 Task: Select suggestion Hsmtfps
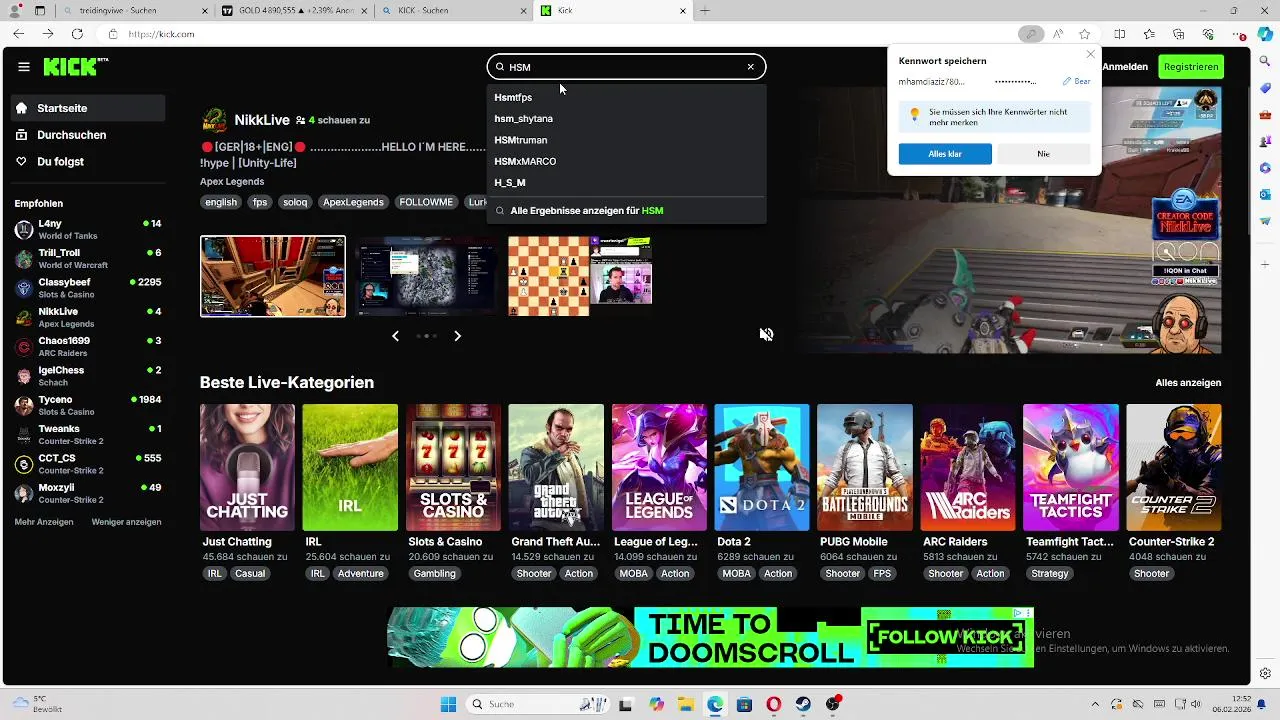pyautogui.click(x=626, y=97)
